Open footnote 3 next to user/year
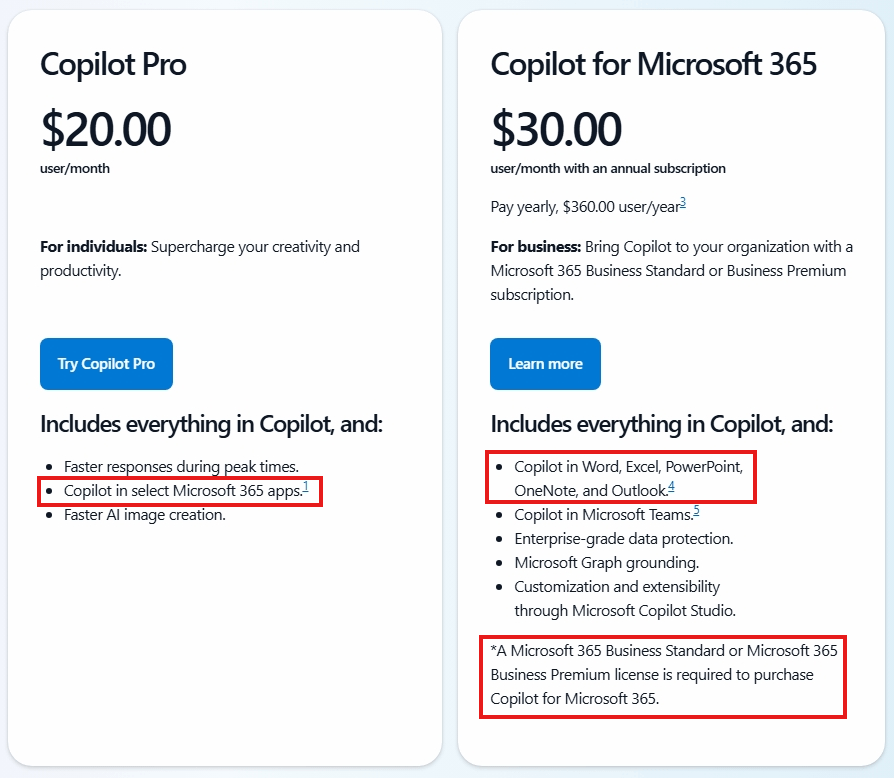Screen dimensions: 894x778 point(683,203)
